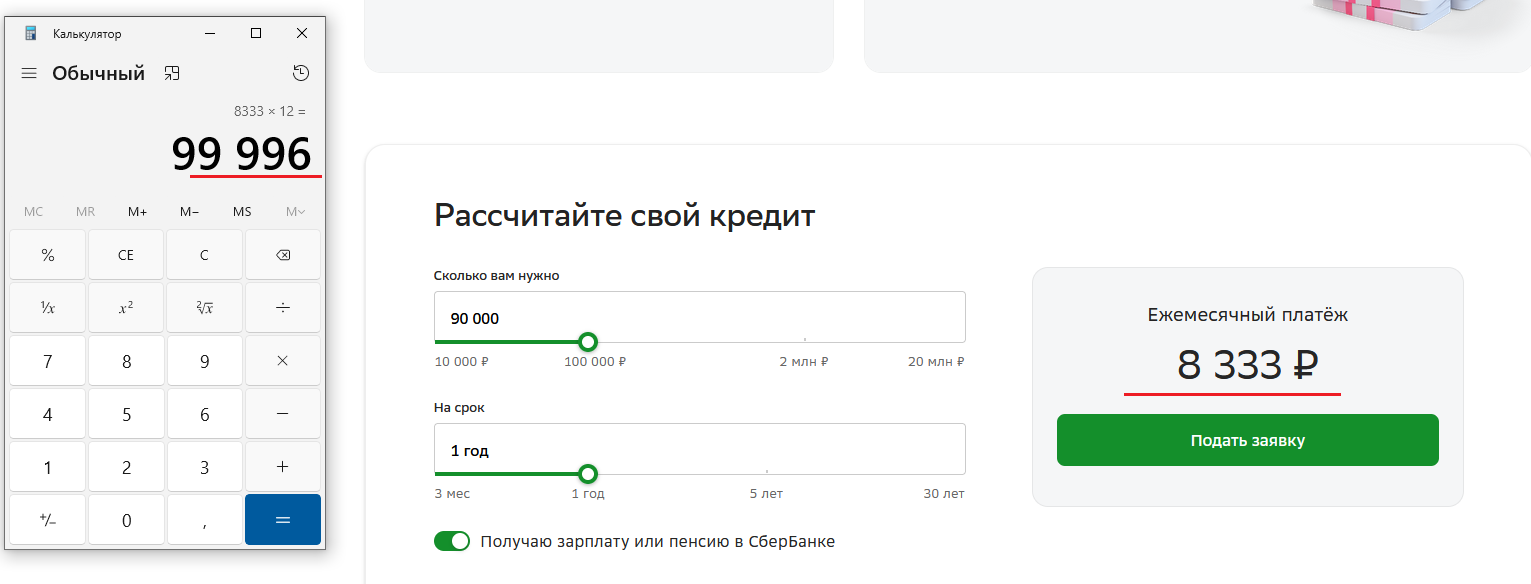Image resolution: width=1531 pixels, height=584 pixels.
Task: Click the M+ memory add item
Action: pyautogui.click(x=137, y=212)
